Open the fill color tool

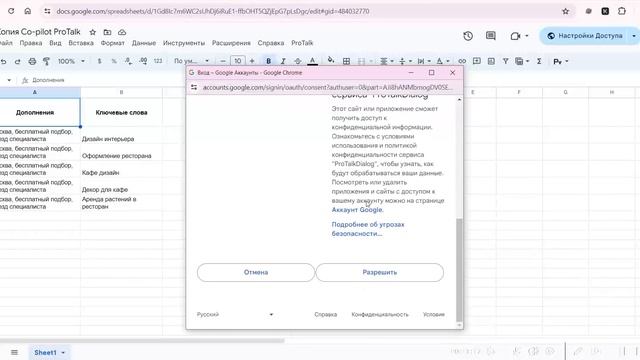331,60
